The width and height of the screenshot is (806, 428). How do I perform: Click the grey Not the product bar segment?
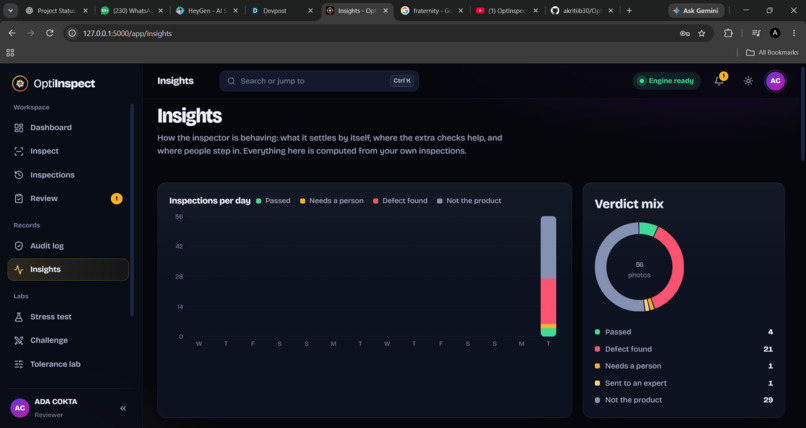548,248
